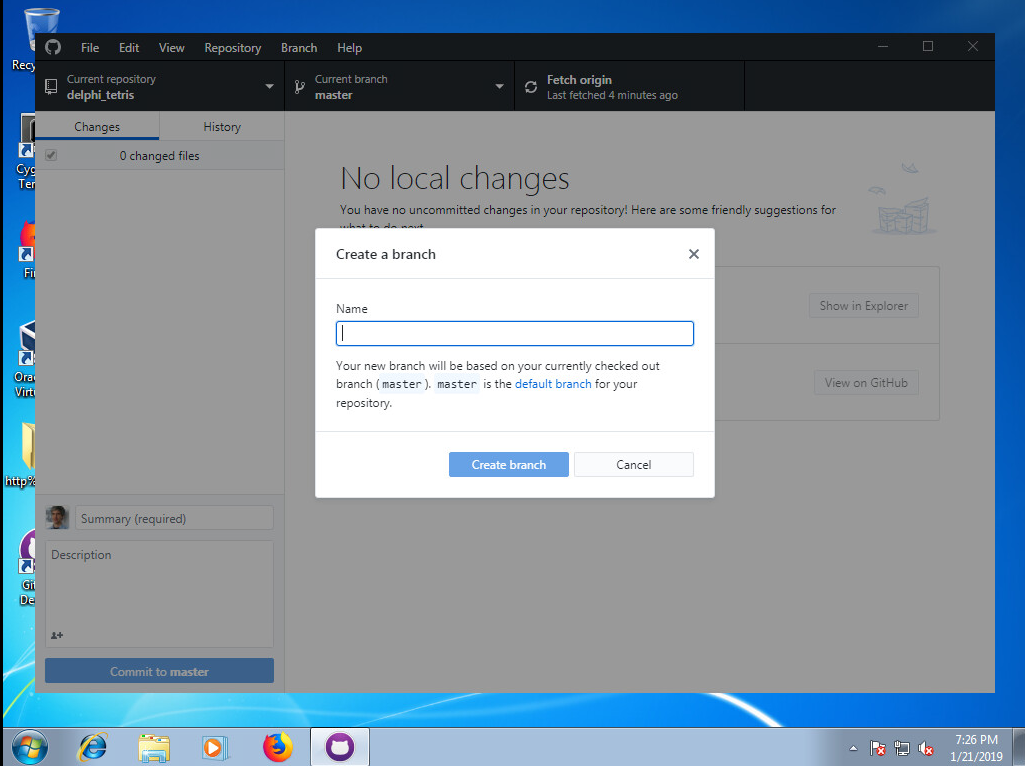Switch to the History tab

click(x=222, y=127)
